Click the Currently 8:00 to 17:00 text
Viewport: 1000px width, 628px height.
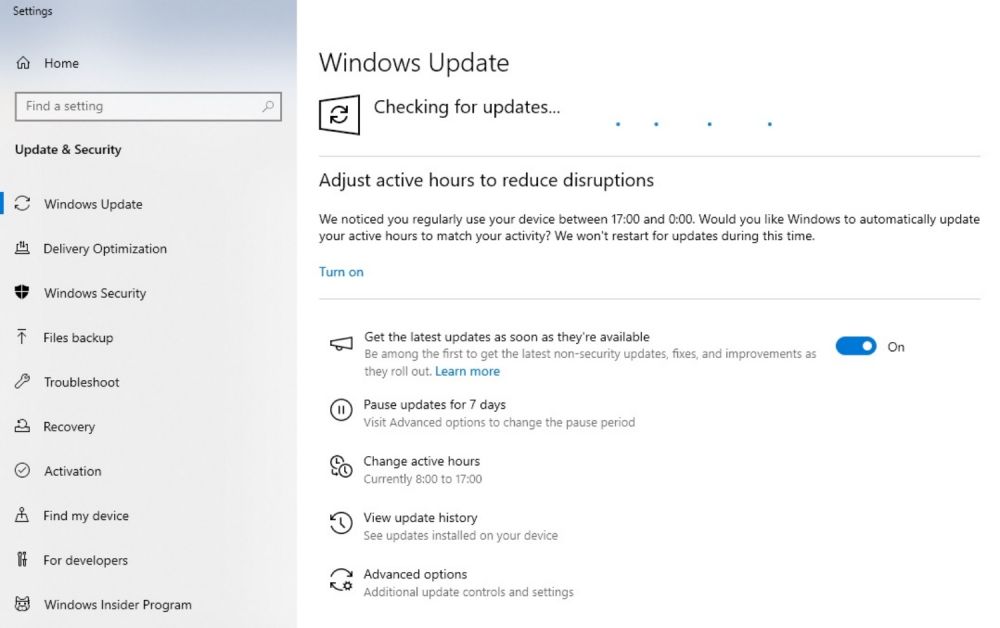[423, 479]
